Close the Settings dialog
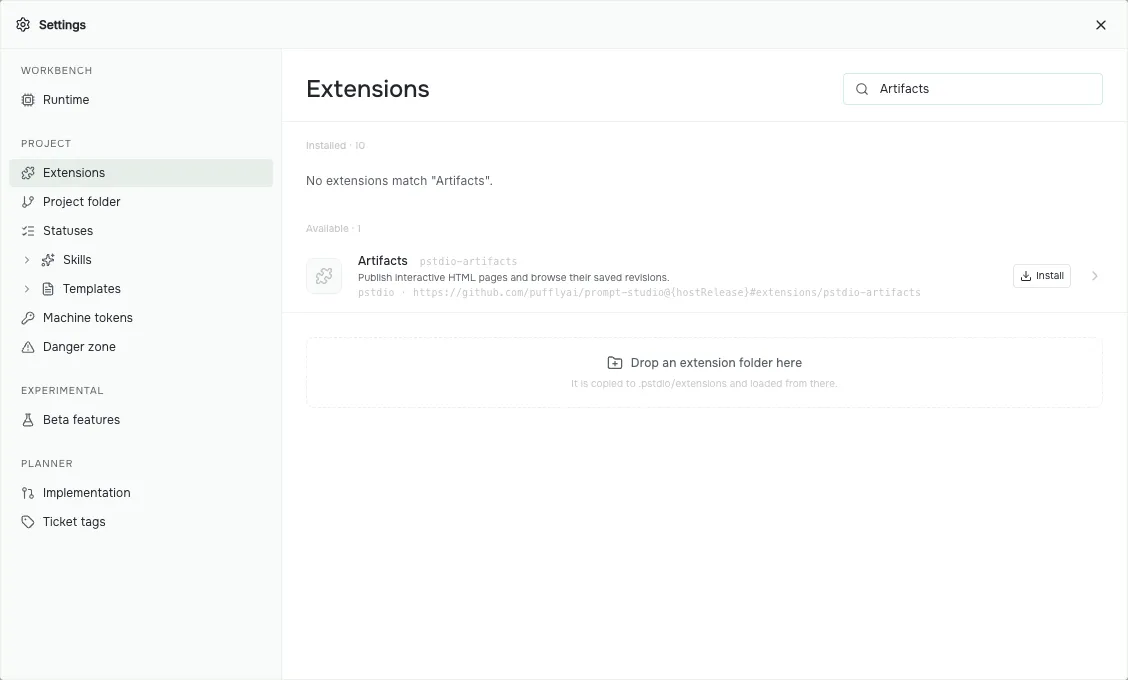Image resolution: width=1128 pixels, height=680 pixels. pyautogui.click(x=1101, y=25)
